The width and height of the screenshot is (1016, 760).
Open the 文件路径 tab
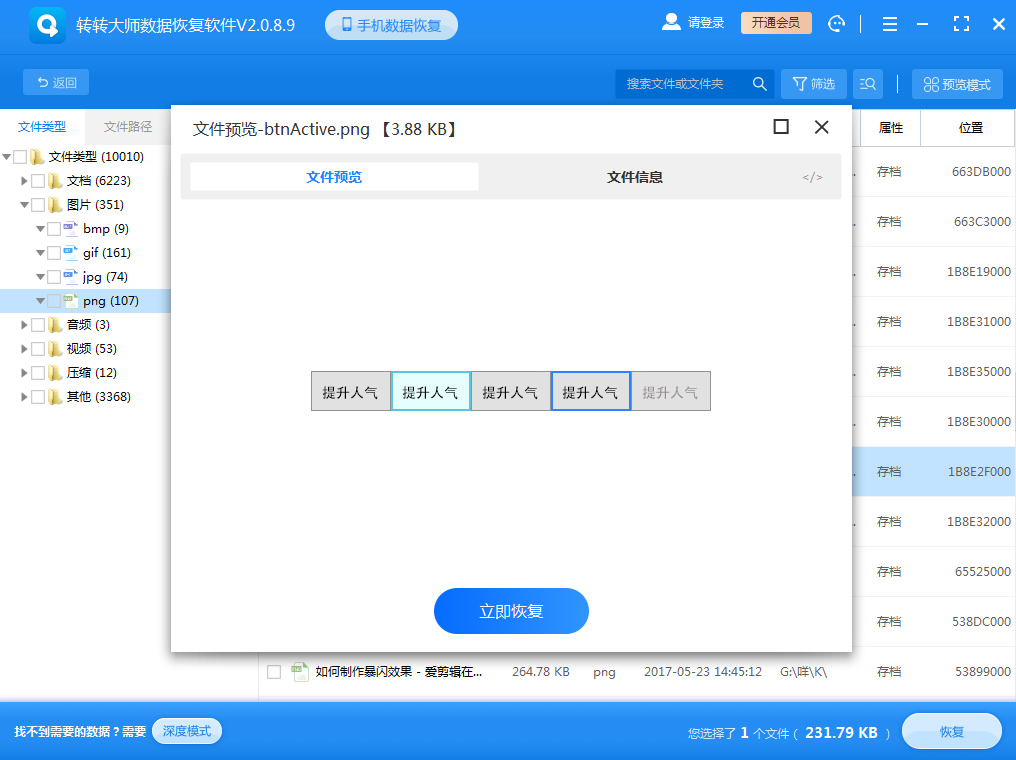click(127, 126)
